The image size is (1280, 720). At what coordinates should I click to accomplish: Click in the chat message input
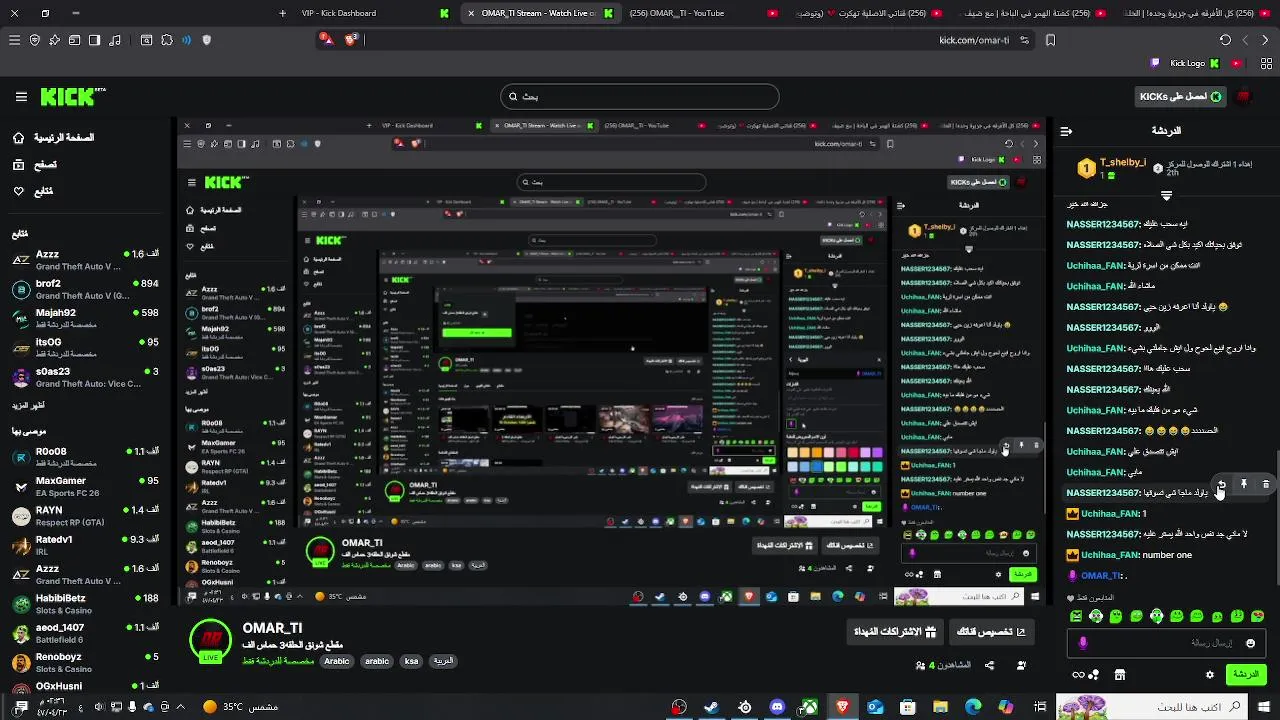1166,643
